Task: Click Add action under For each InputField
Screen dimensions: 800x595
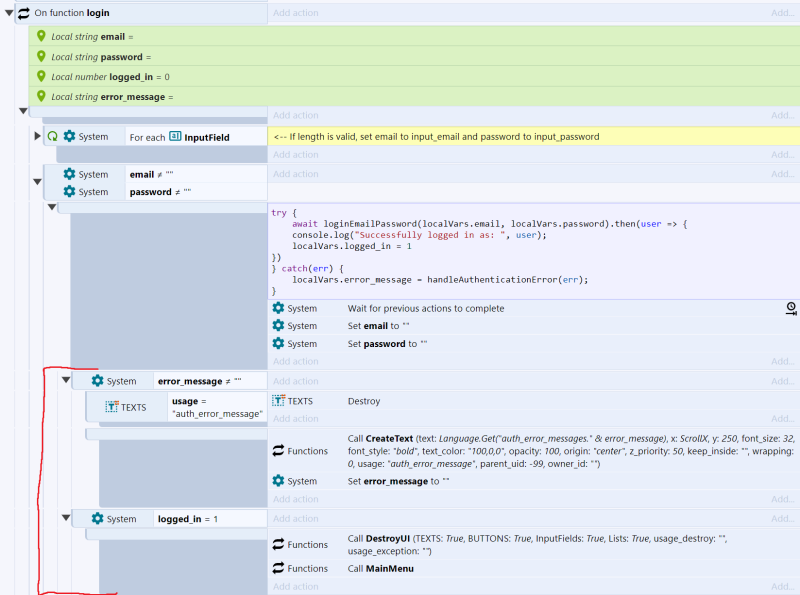Action: (x=295, y=155)
